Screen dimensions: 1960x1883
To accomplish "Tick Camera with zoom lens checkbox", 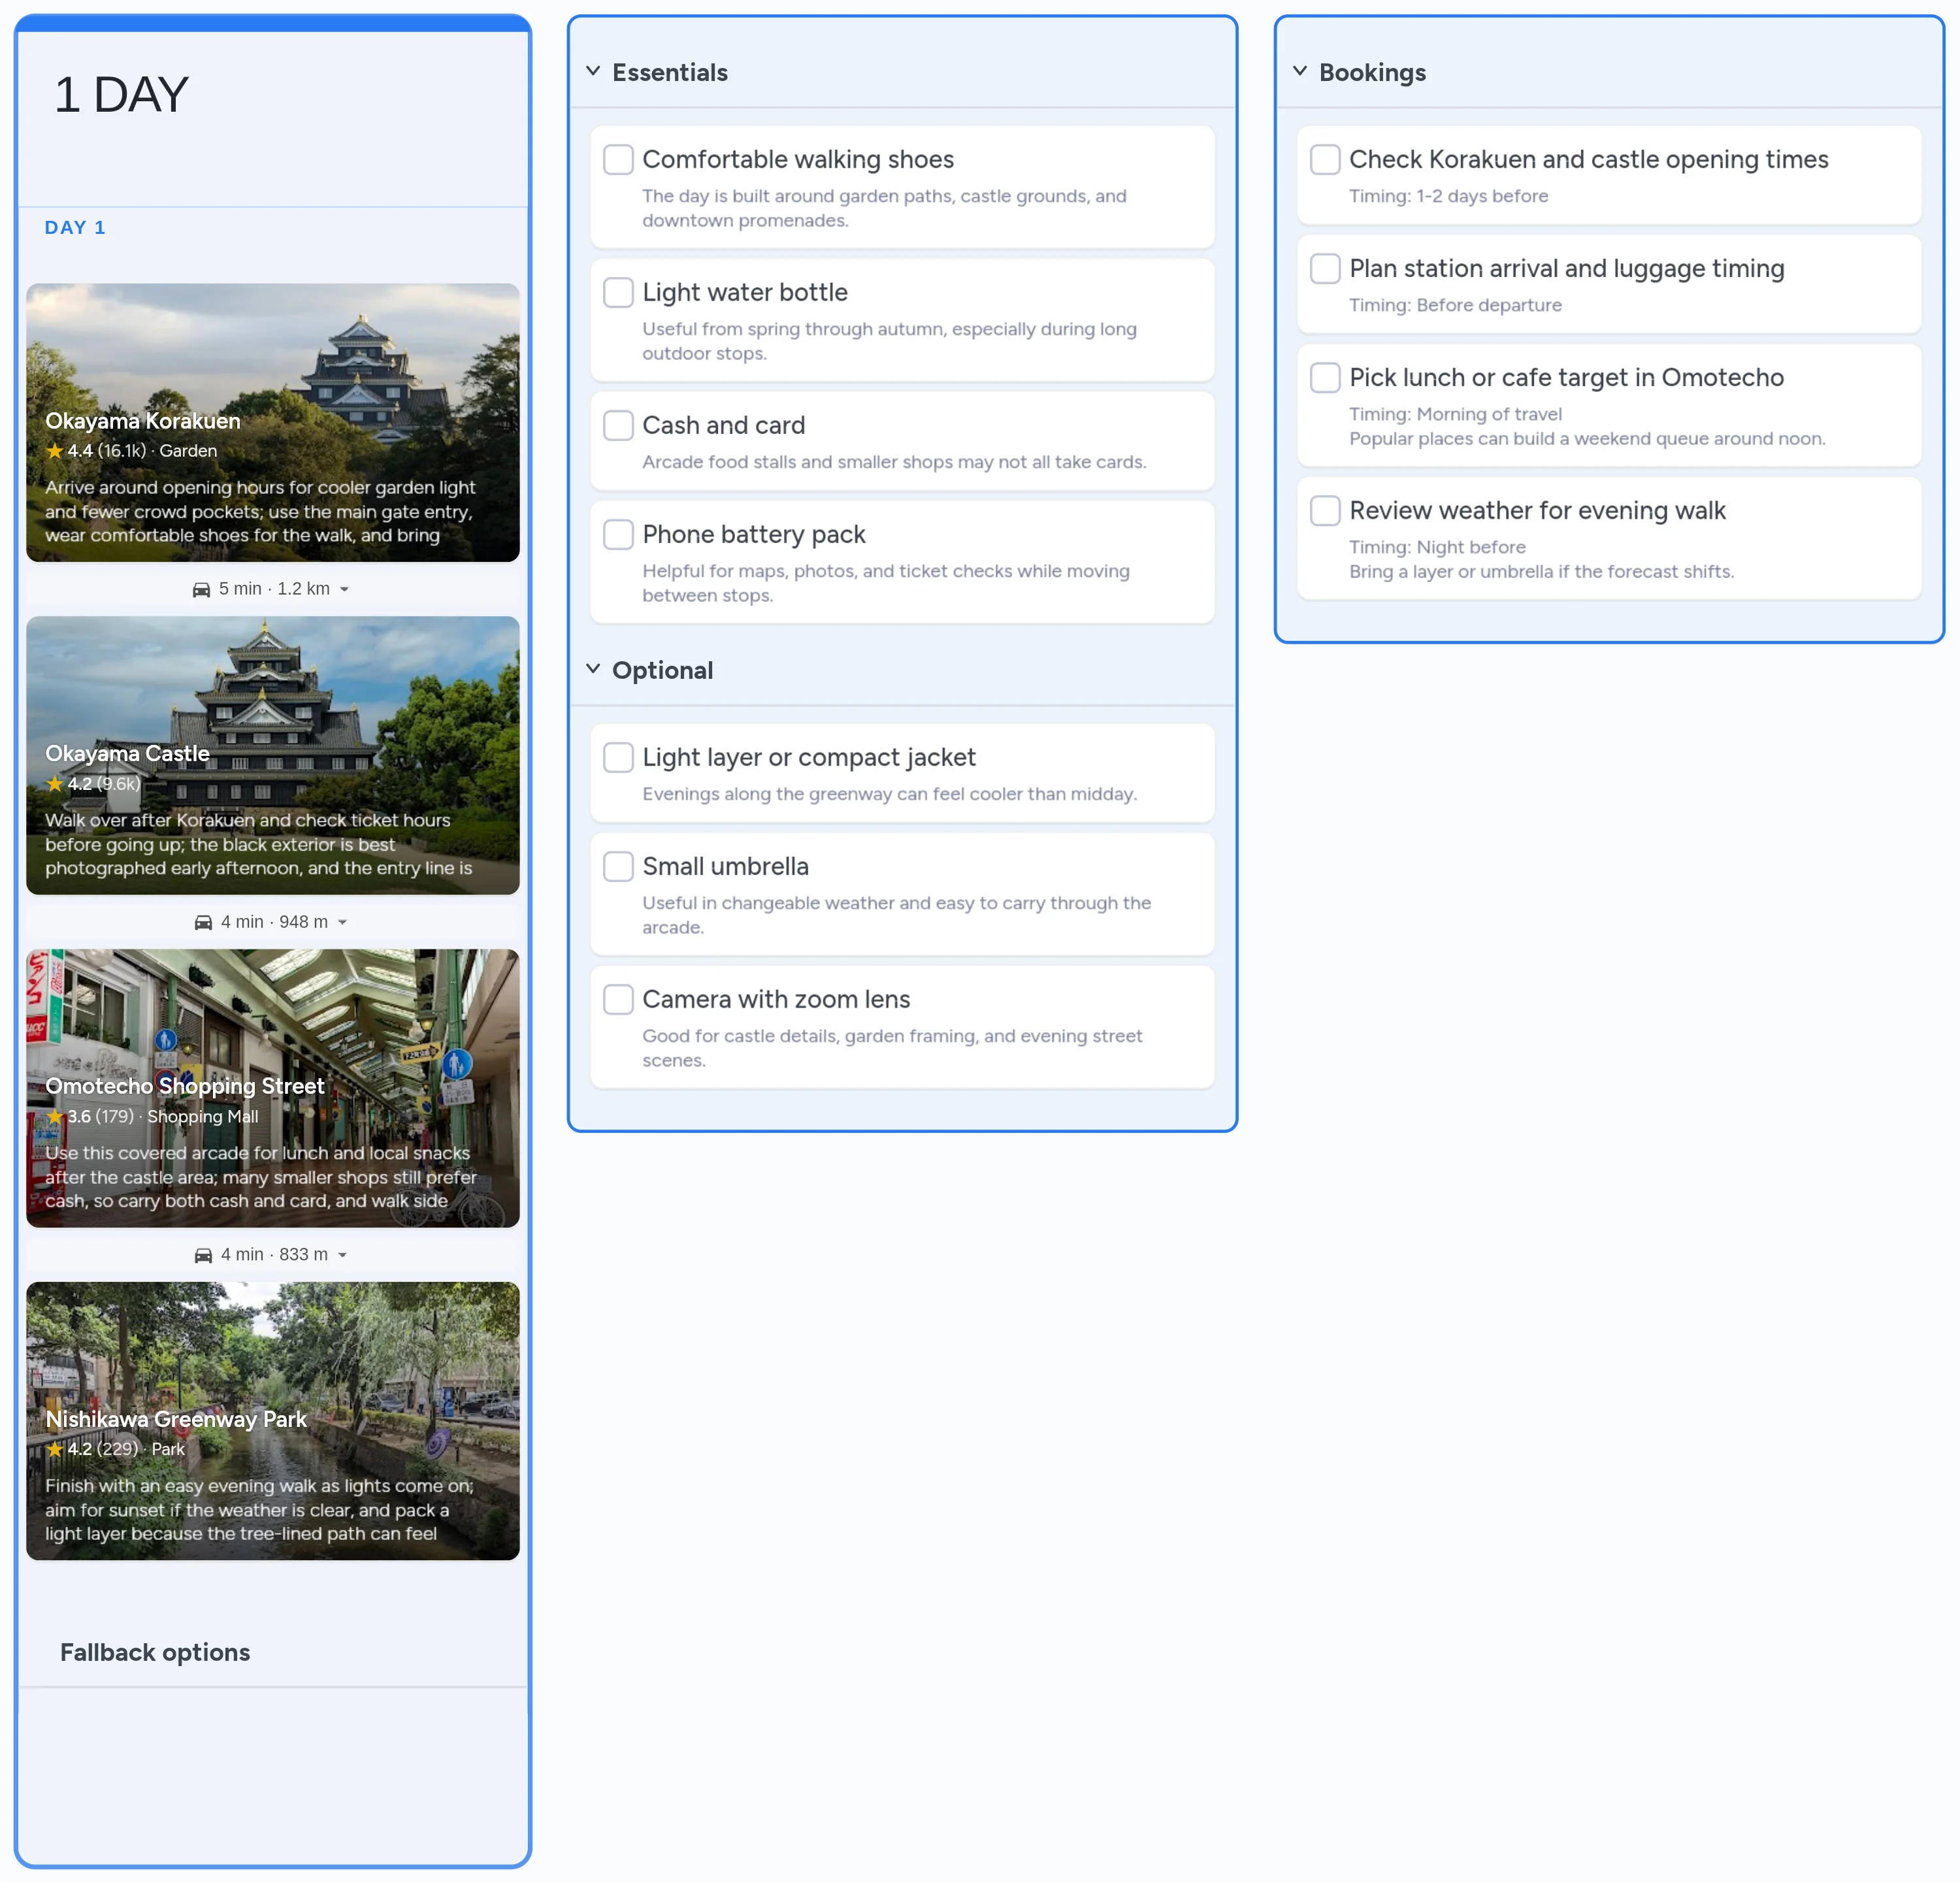I will click(618, 999).
